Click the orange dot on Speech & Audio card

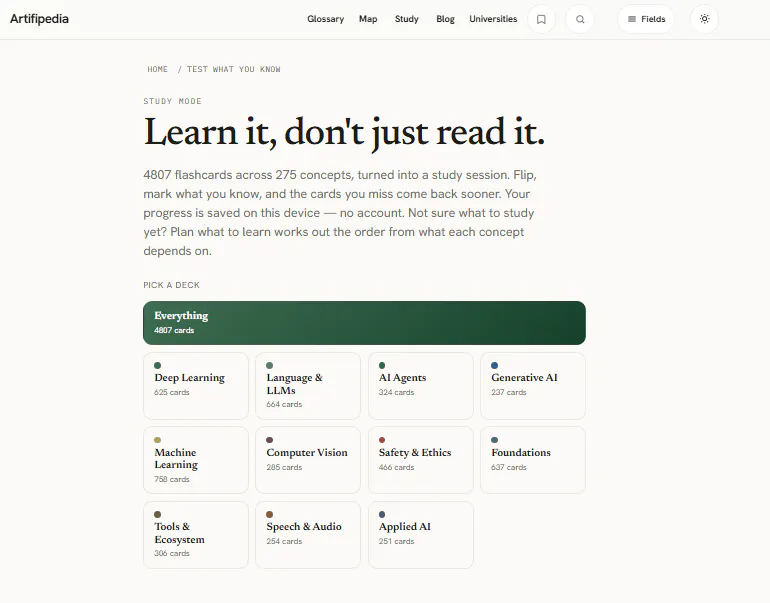[x=270, y=515]
